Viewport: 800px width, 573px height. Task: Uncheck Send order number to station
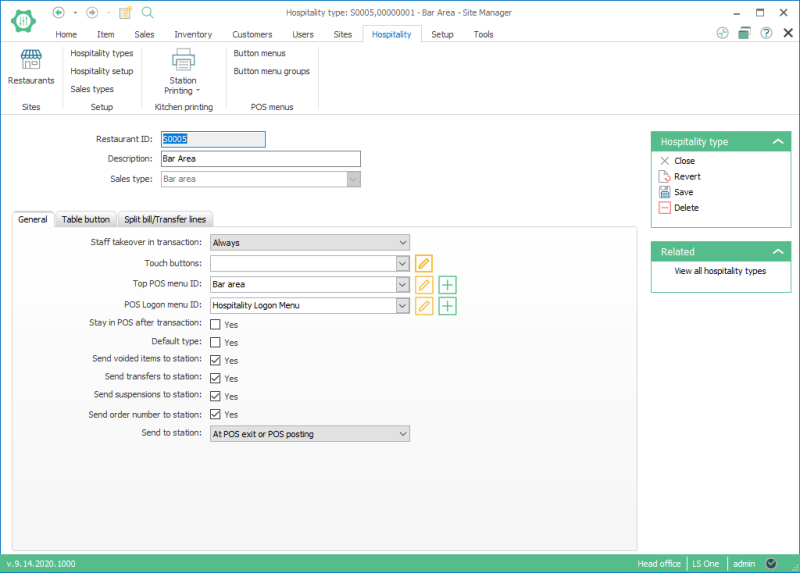tap(215, 414)
